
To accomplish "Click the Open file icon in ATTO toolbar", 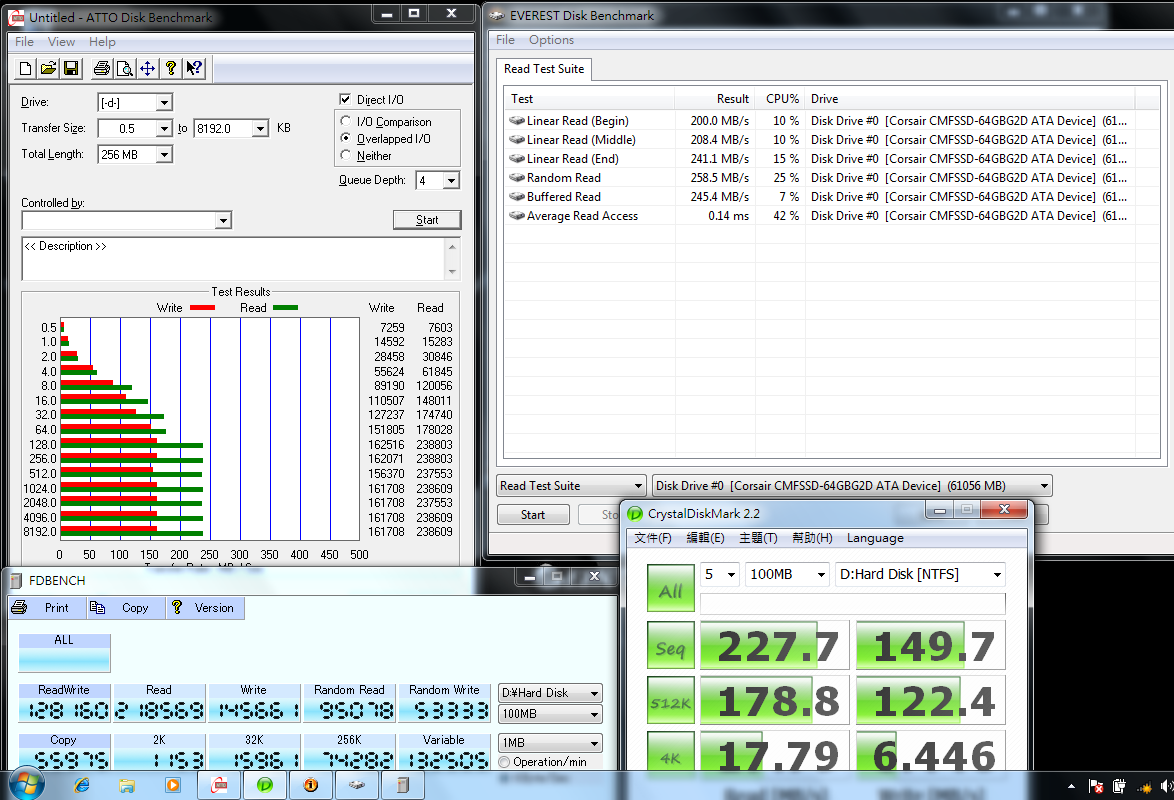I will pyautogui.click(x=48, y=69).
